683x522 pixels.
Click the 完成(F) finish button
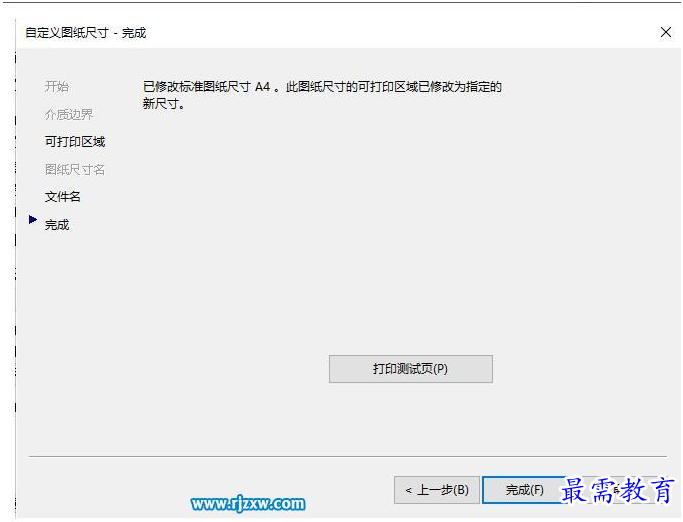pyautogui.click(x=524, y=490)
